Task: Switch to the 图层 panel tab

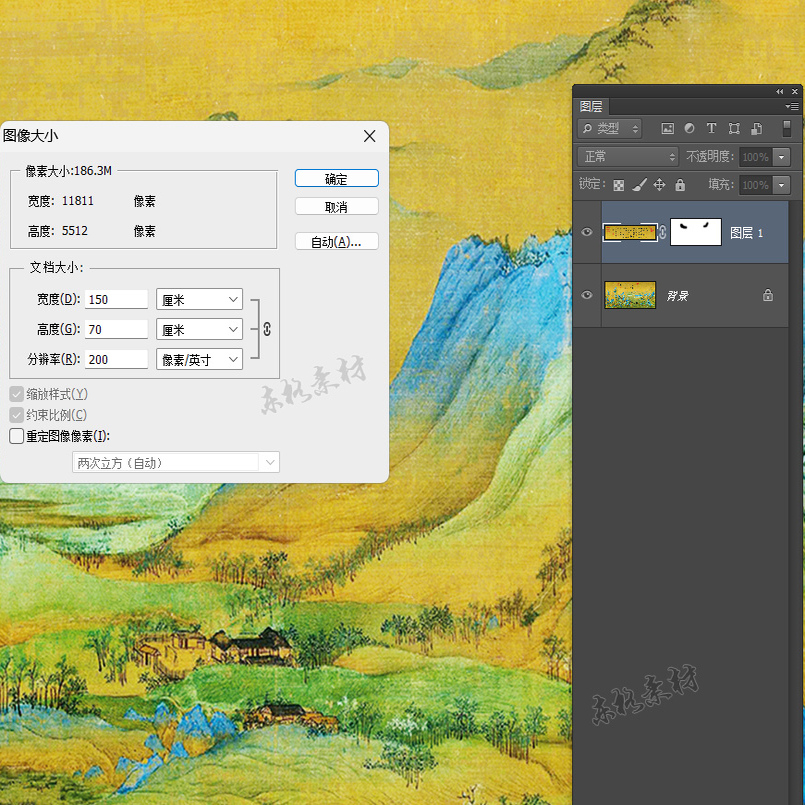Action: click(591, 106)
